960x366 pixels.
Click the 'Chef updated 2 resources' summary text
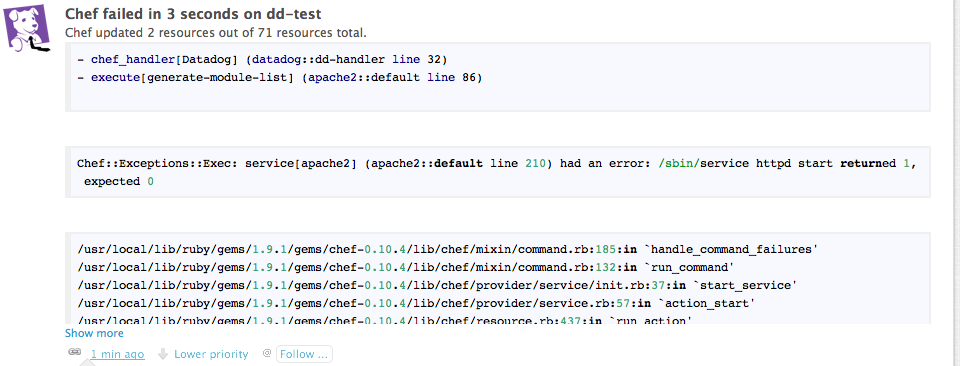pyautogui.click(x=216, y=32)
